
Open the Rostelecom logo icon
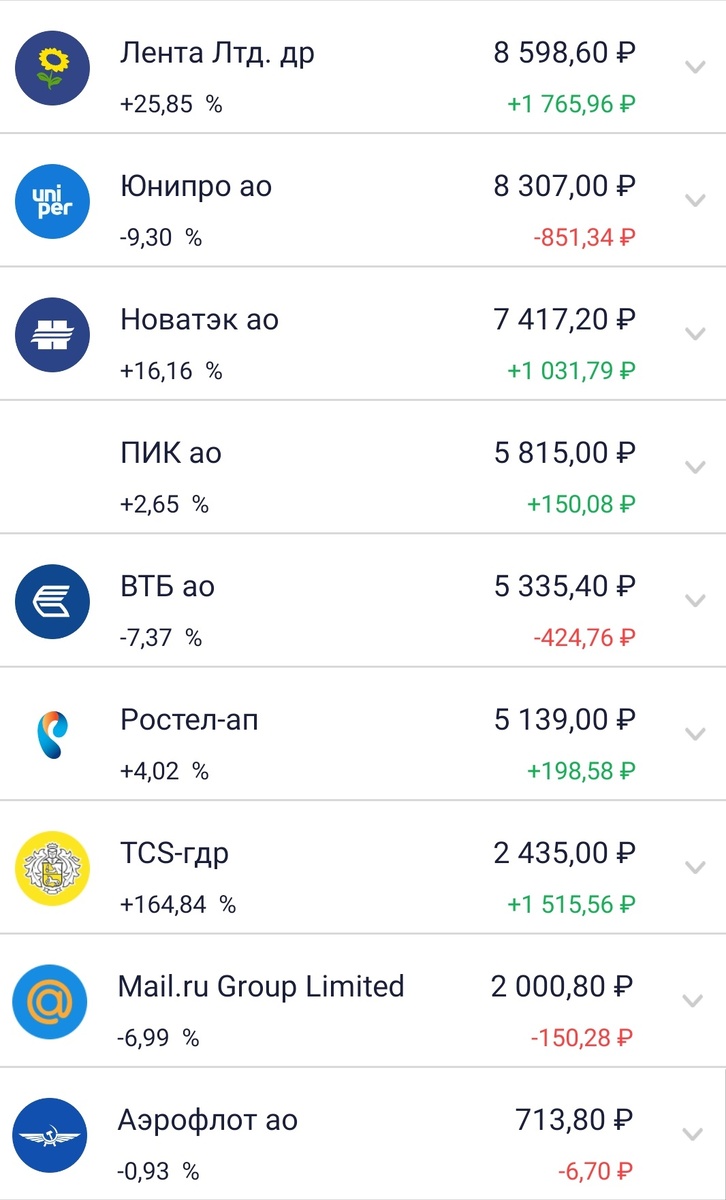tap(53, 735)
